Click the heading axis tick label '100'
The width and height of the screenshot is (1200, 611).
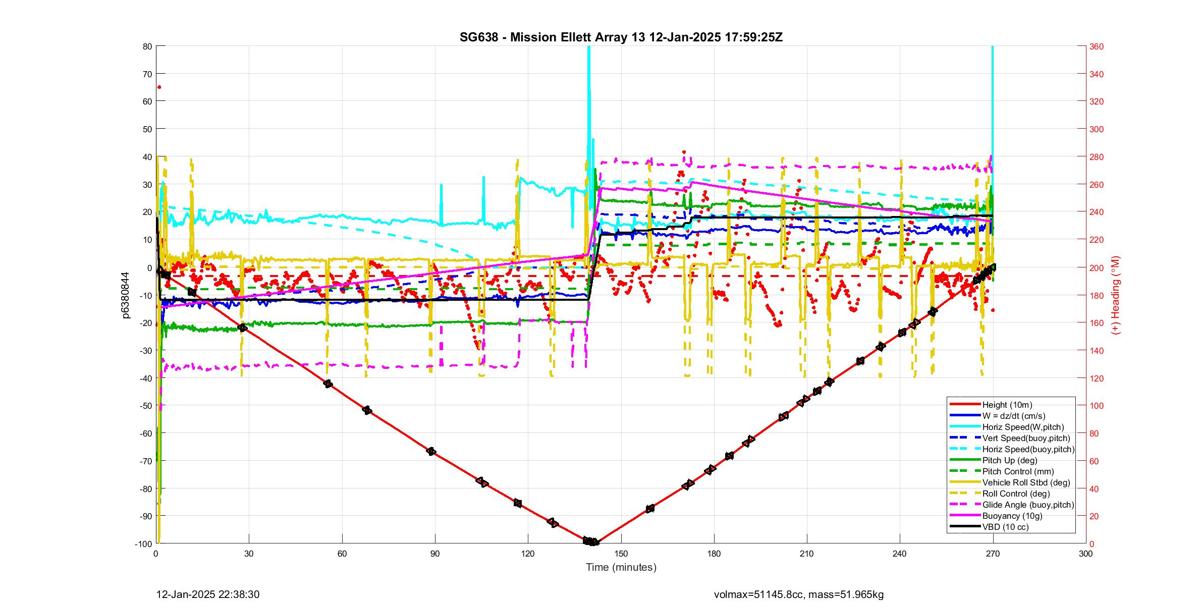[x=1099, y=405]
